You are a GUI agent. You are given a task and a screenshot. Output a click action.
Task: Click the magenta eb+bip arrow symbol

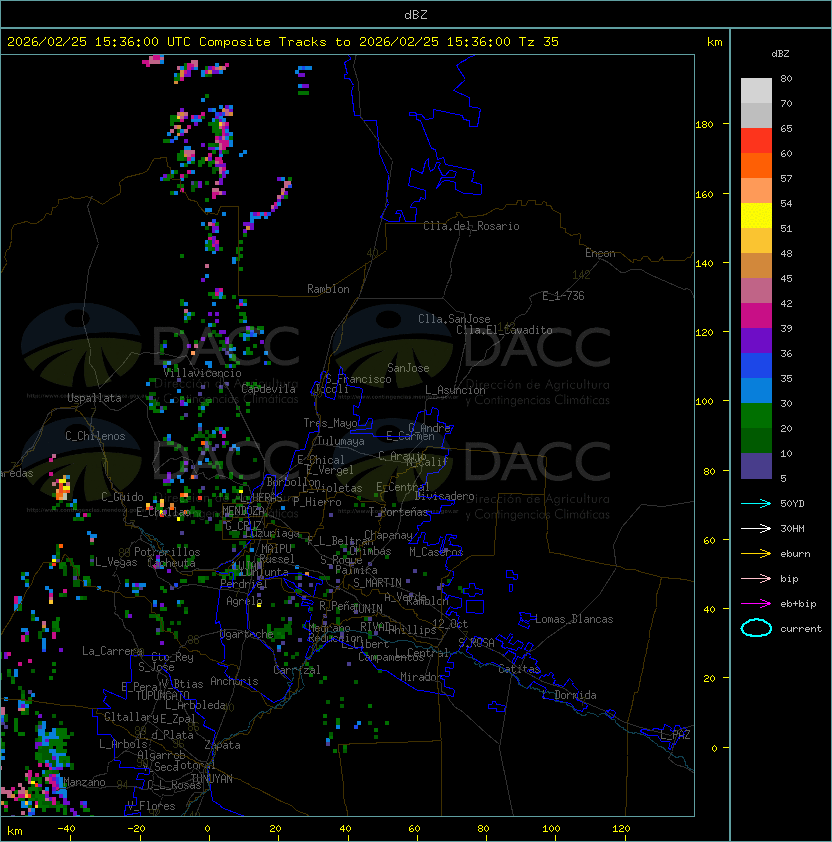click(756, 604)
